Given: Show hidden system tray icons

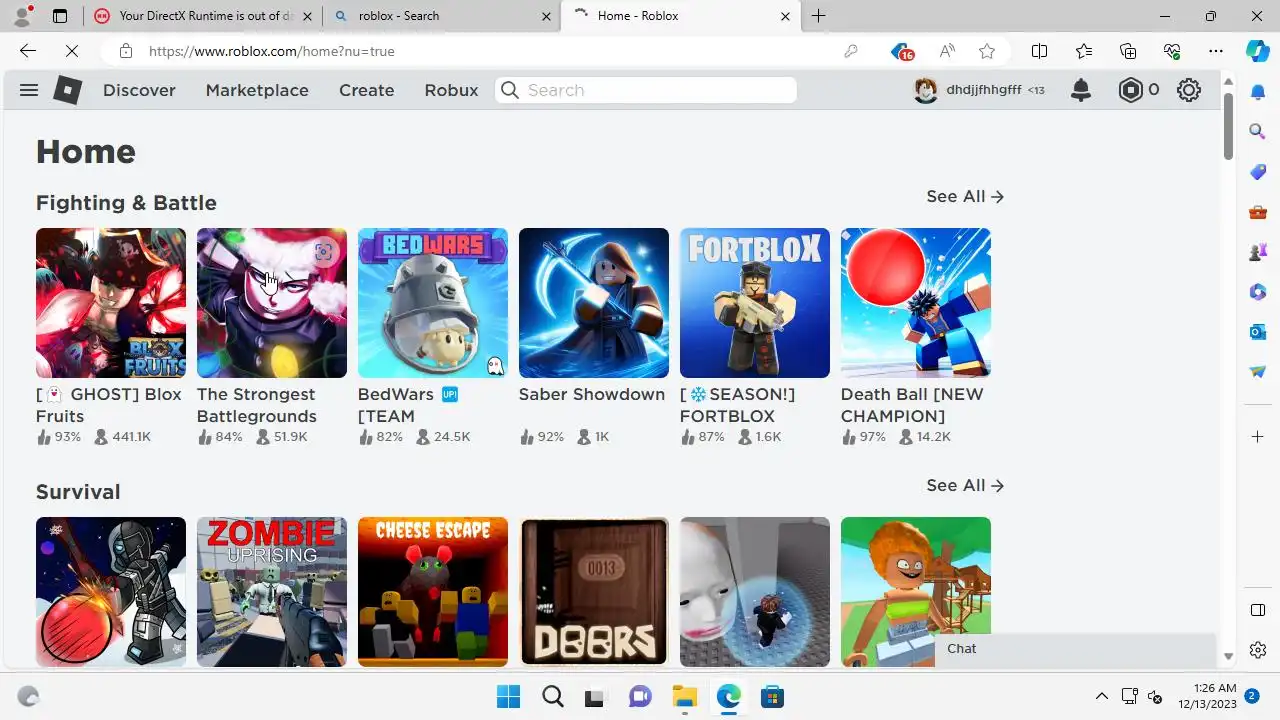Looking at the screenshot, I should coord(1102,697).
